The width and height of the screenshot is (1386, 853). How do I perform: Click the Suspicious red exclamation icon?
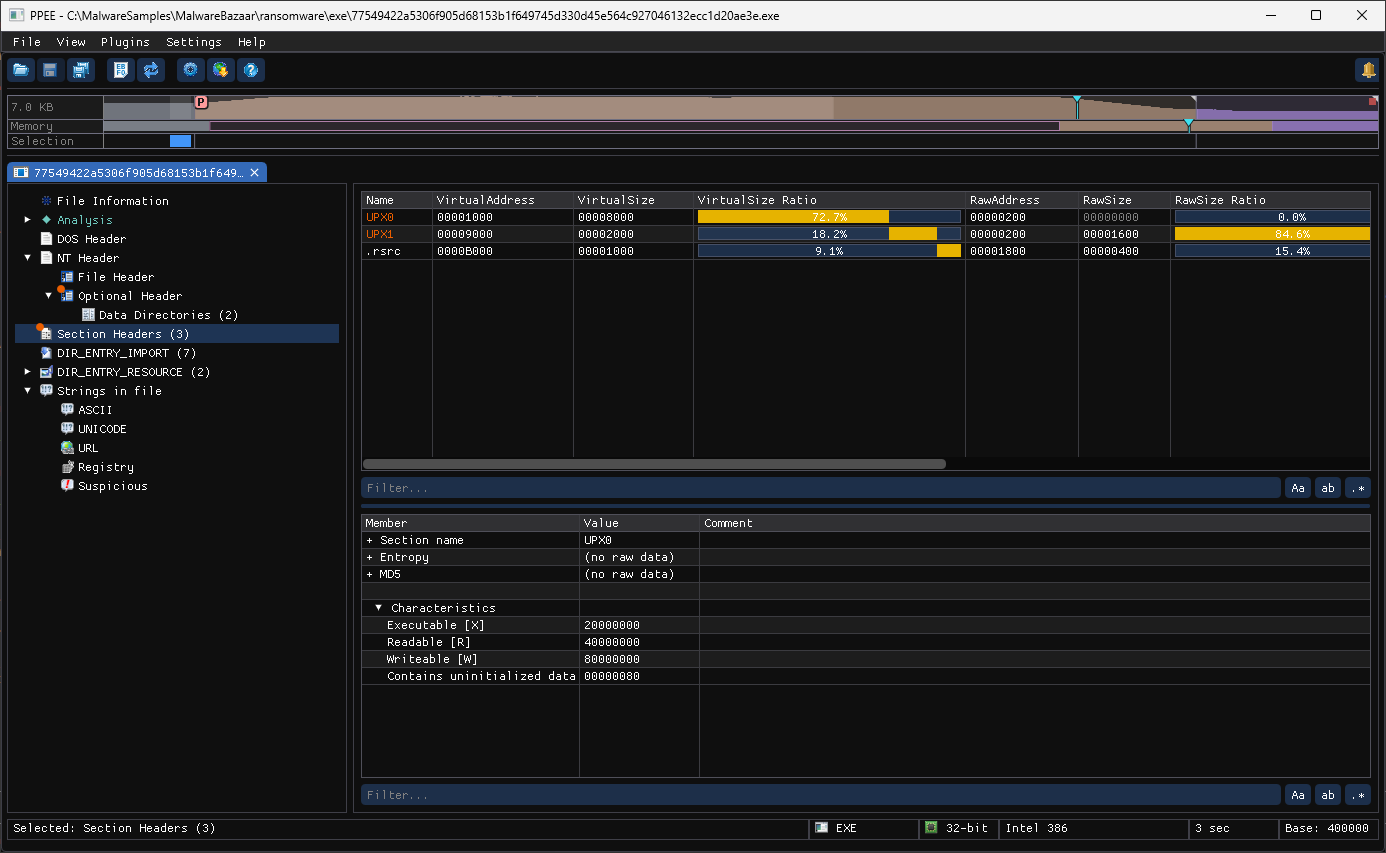(x=67, y=486)
